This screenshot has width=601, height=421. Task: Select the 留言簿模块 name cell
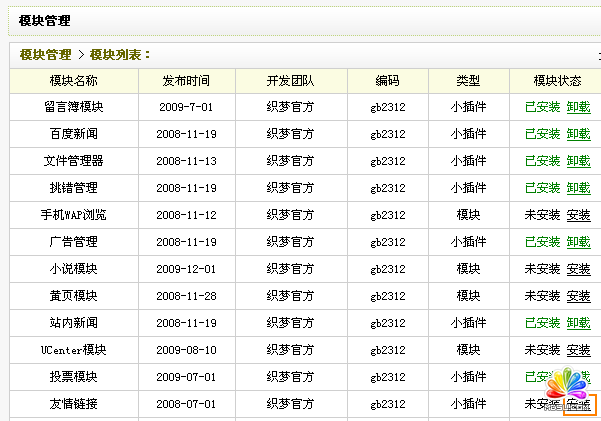click(x=73, y=107)
